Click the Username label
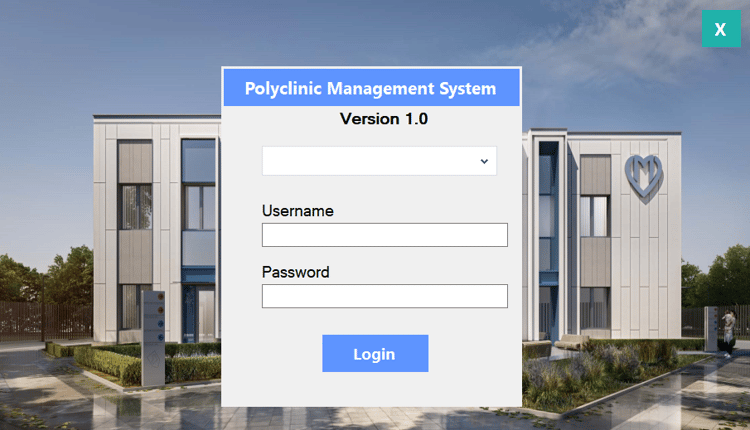The image size is (750, 430). [x=298, y=211]
